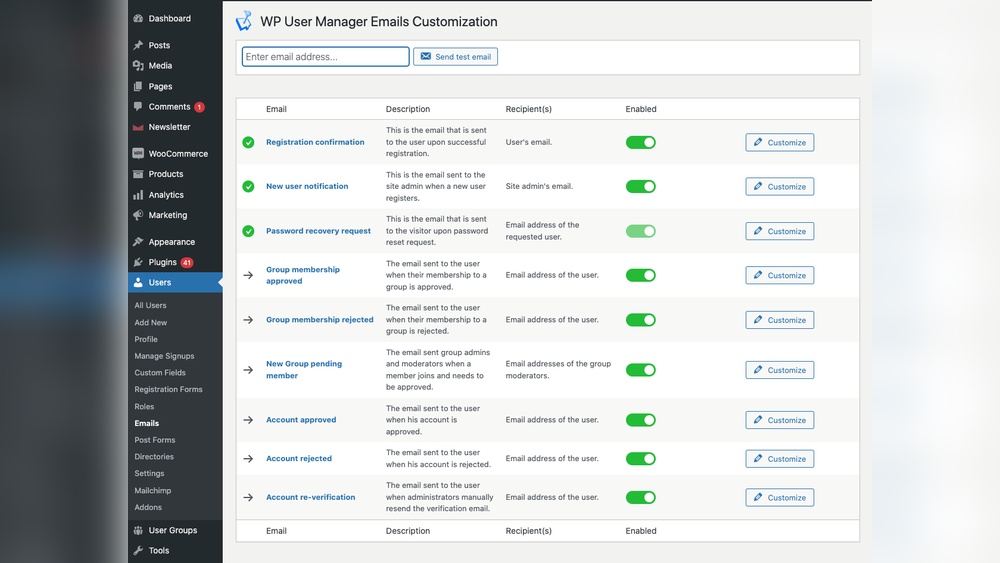1000x563 pixels.
Task: Open Add New user submenu item
Action: (151, 323)
